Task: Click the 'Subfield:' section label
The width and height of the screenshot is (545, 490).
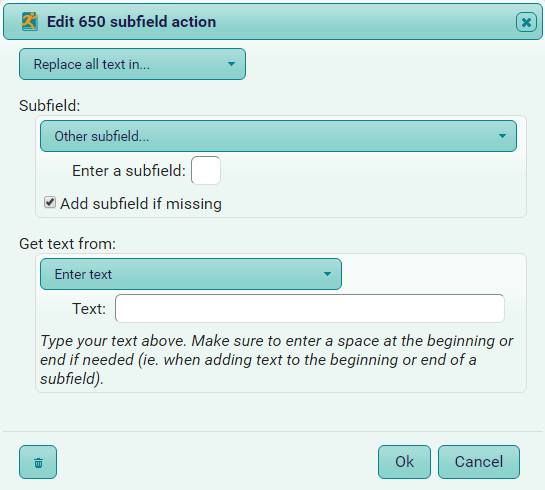Action: coord(50,106)
